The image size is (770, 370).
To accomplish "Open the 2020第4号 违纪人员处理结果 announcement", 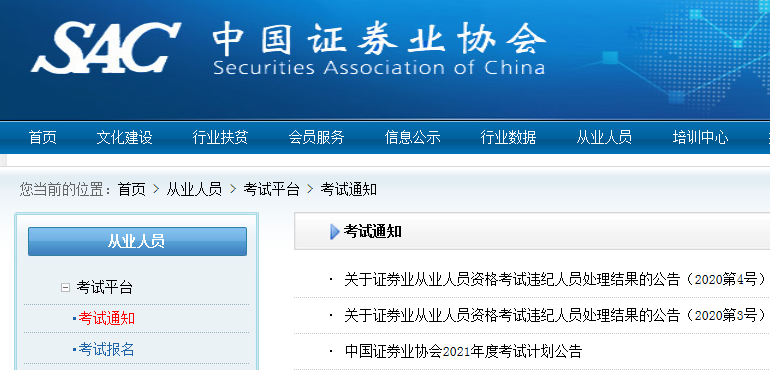I will (x=555, y=280).
